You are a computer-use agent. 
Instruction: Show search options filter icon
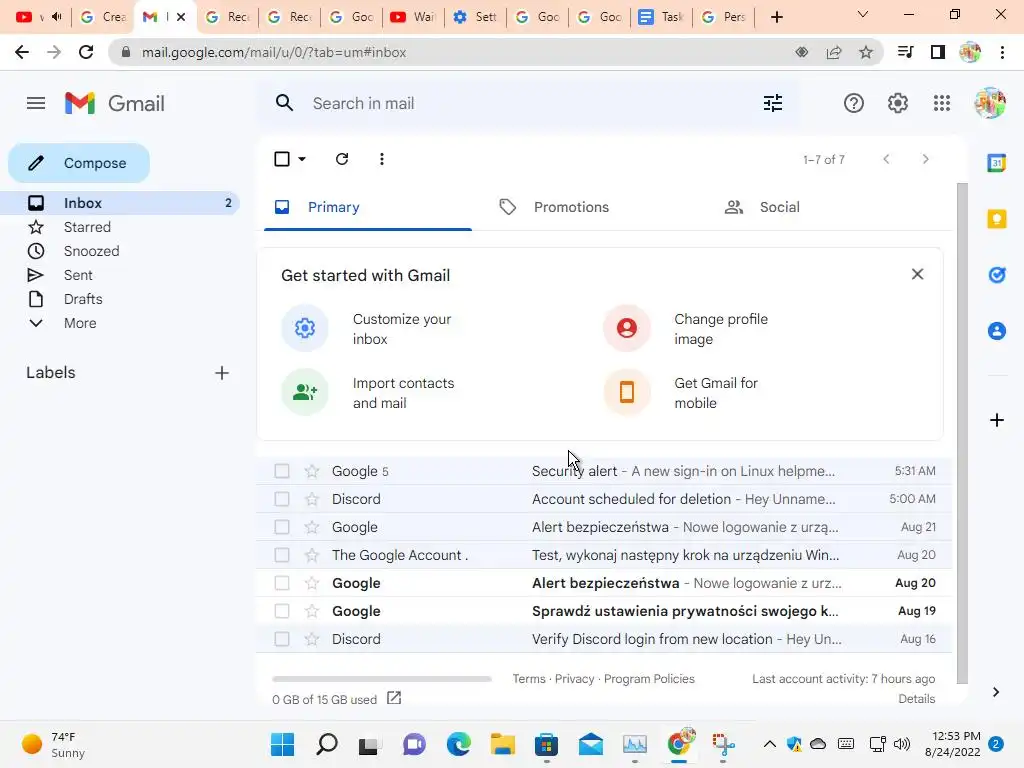pyautogui.click(x=773, y=103)
